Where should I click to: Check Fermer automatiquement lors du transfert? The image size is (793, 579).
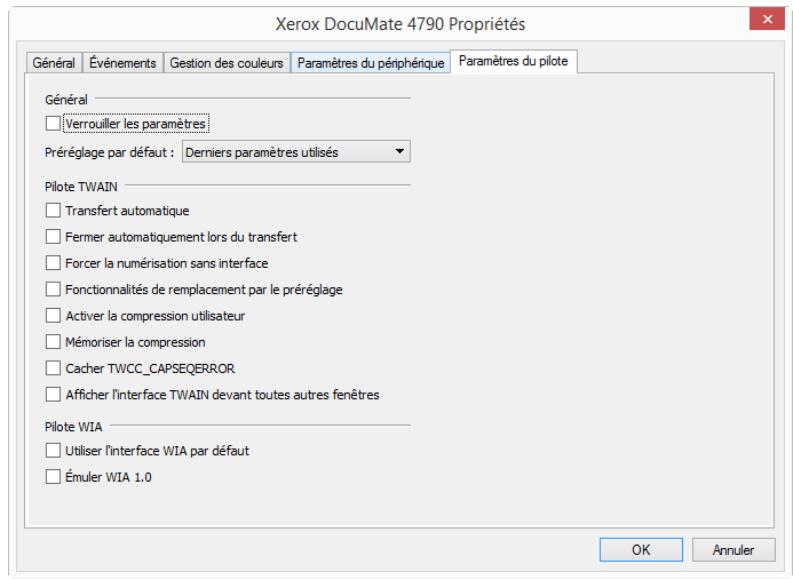click(x=53, y=237)
